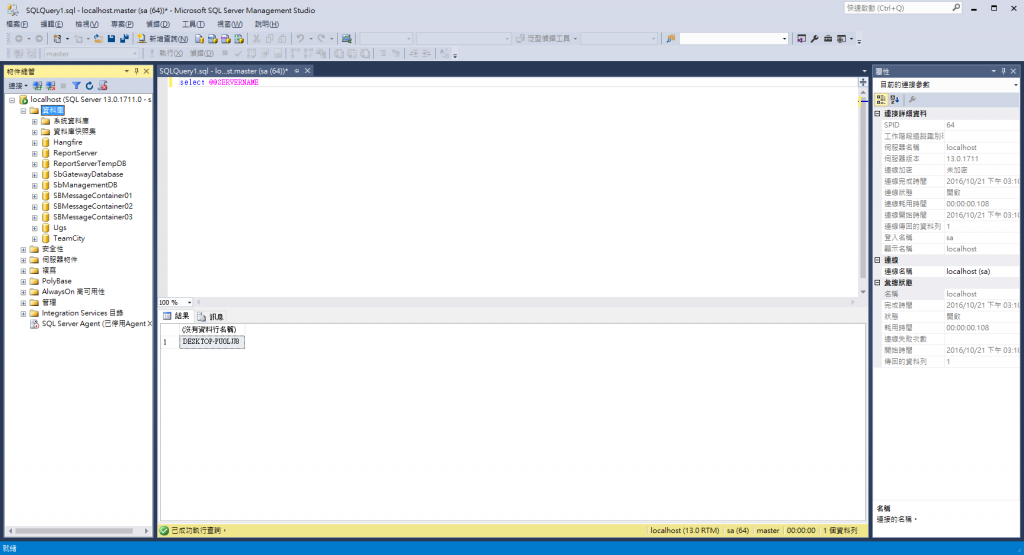Expand the ReportServer database node
The width and height of the screenshot is (1024, 555).
pyautogui.click(x=35, y=153)
